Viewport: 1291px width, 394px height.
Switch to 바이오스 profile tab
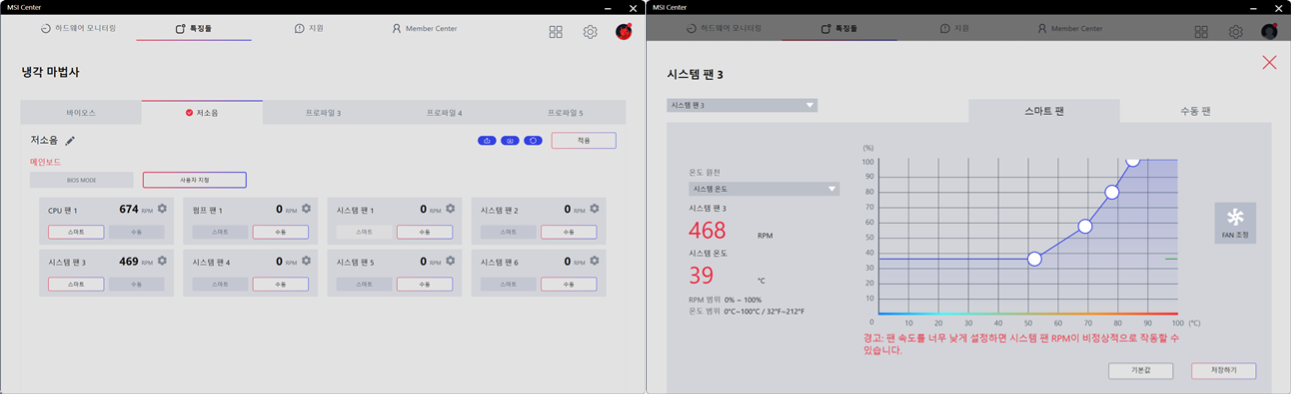81,112
